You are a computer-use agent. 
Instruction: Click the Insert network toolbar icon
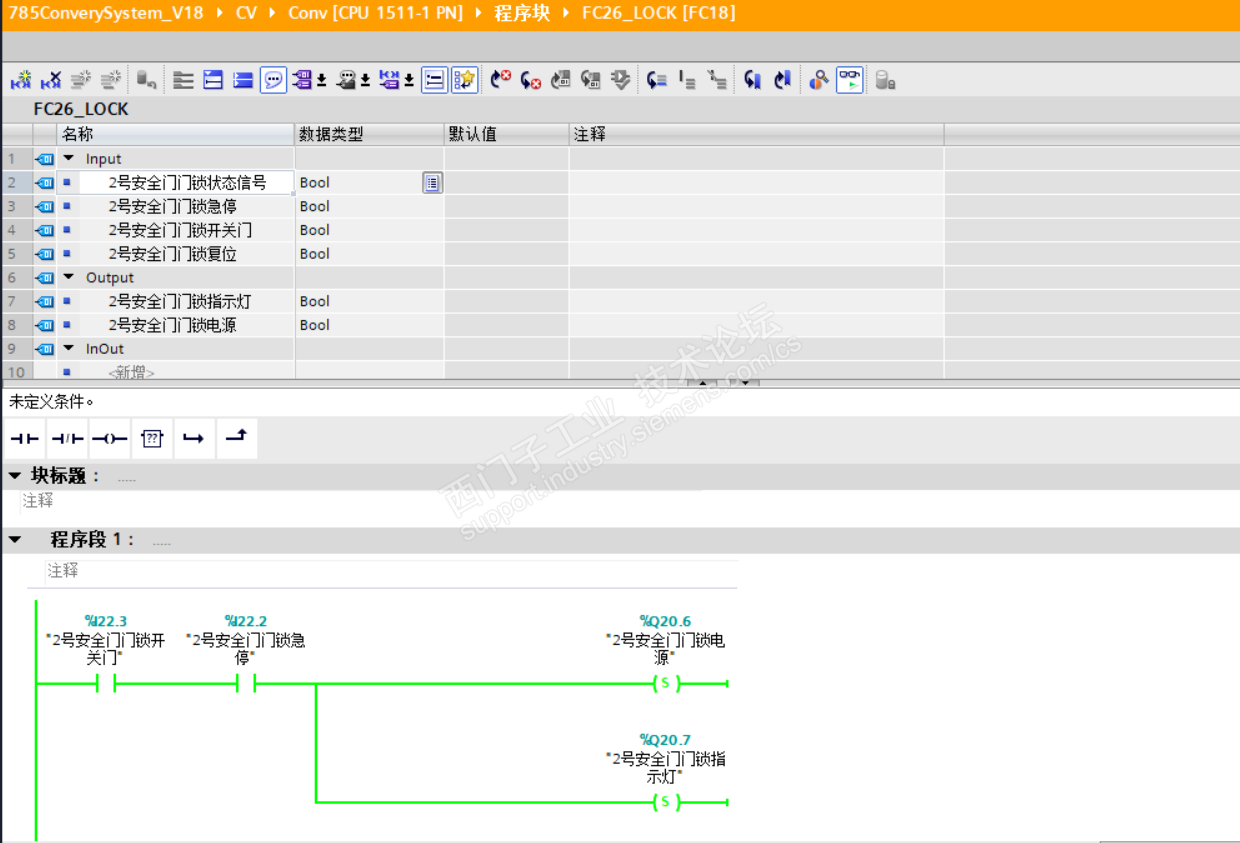[x=21, y=80]
